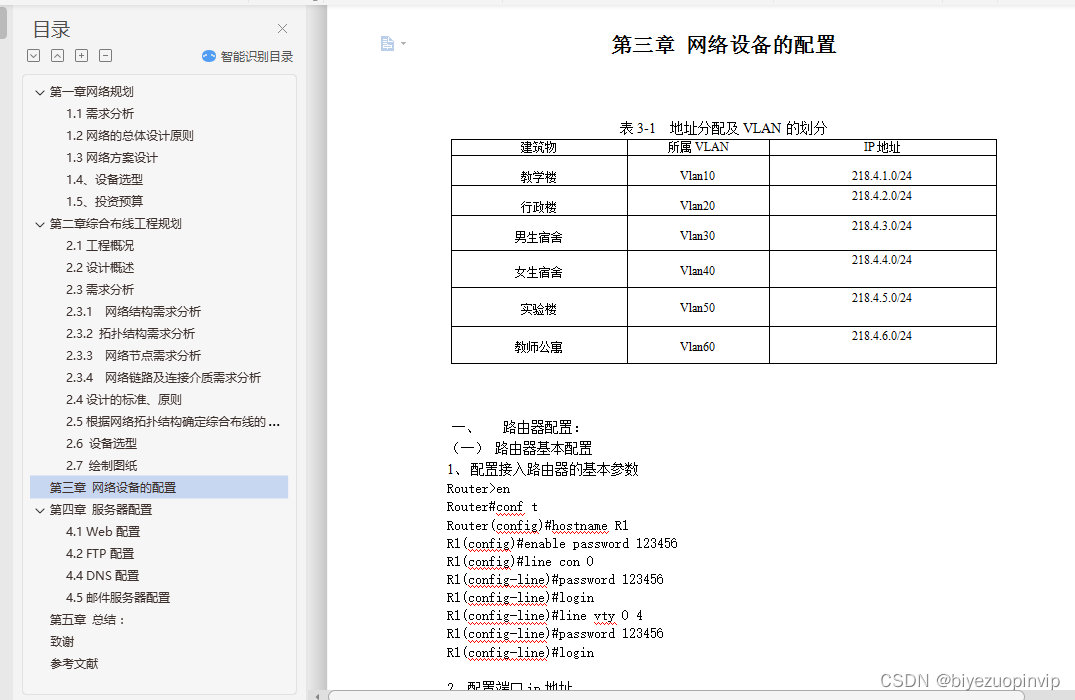Select 2.5 根据网络拓扑结构确定综合布线的 entry

click(173, 422)
